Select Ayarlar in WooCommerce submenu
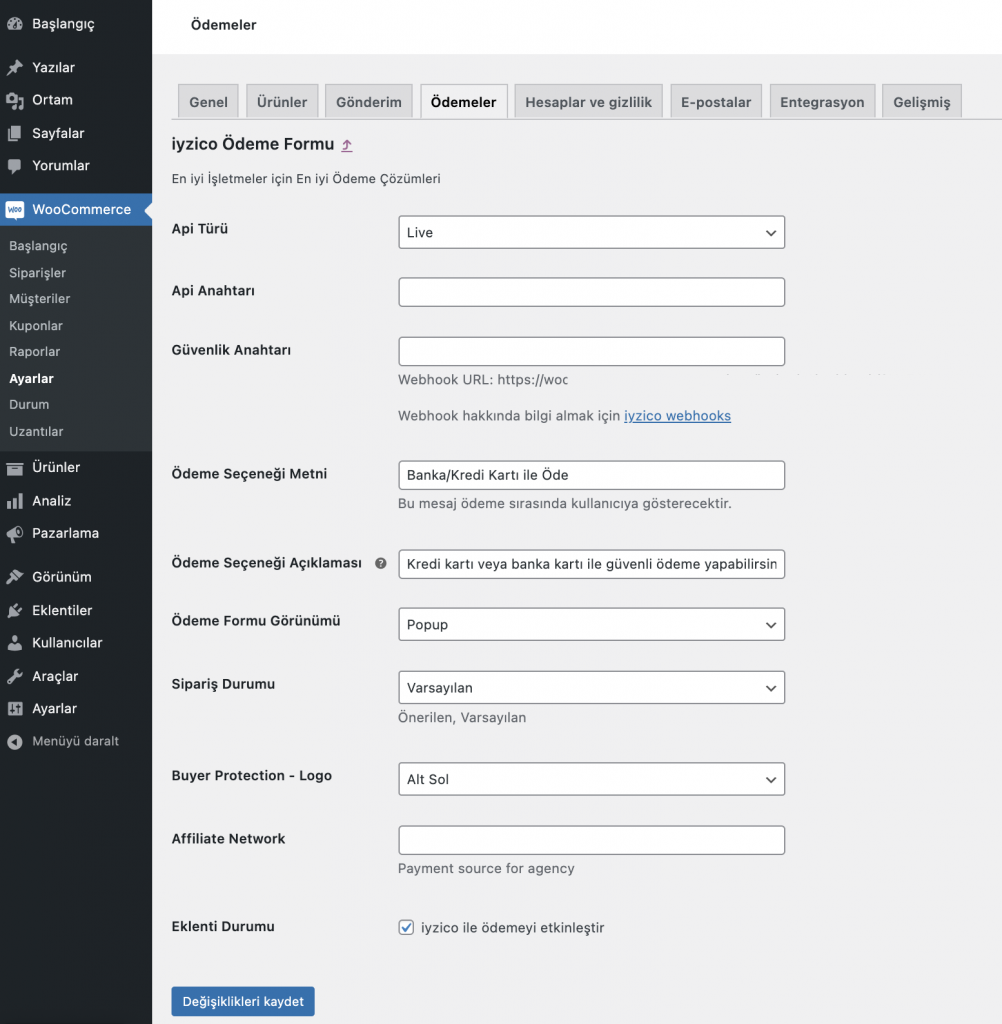 [31, 379]
